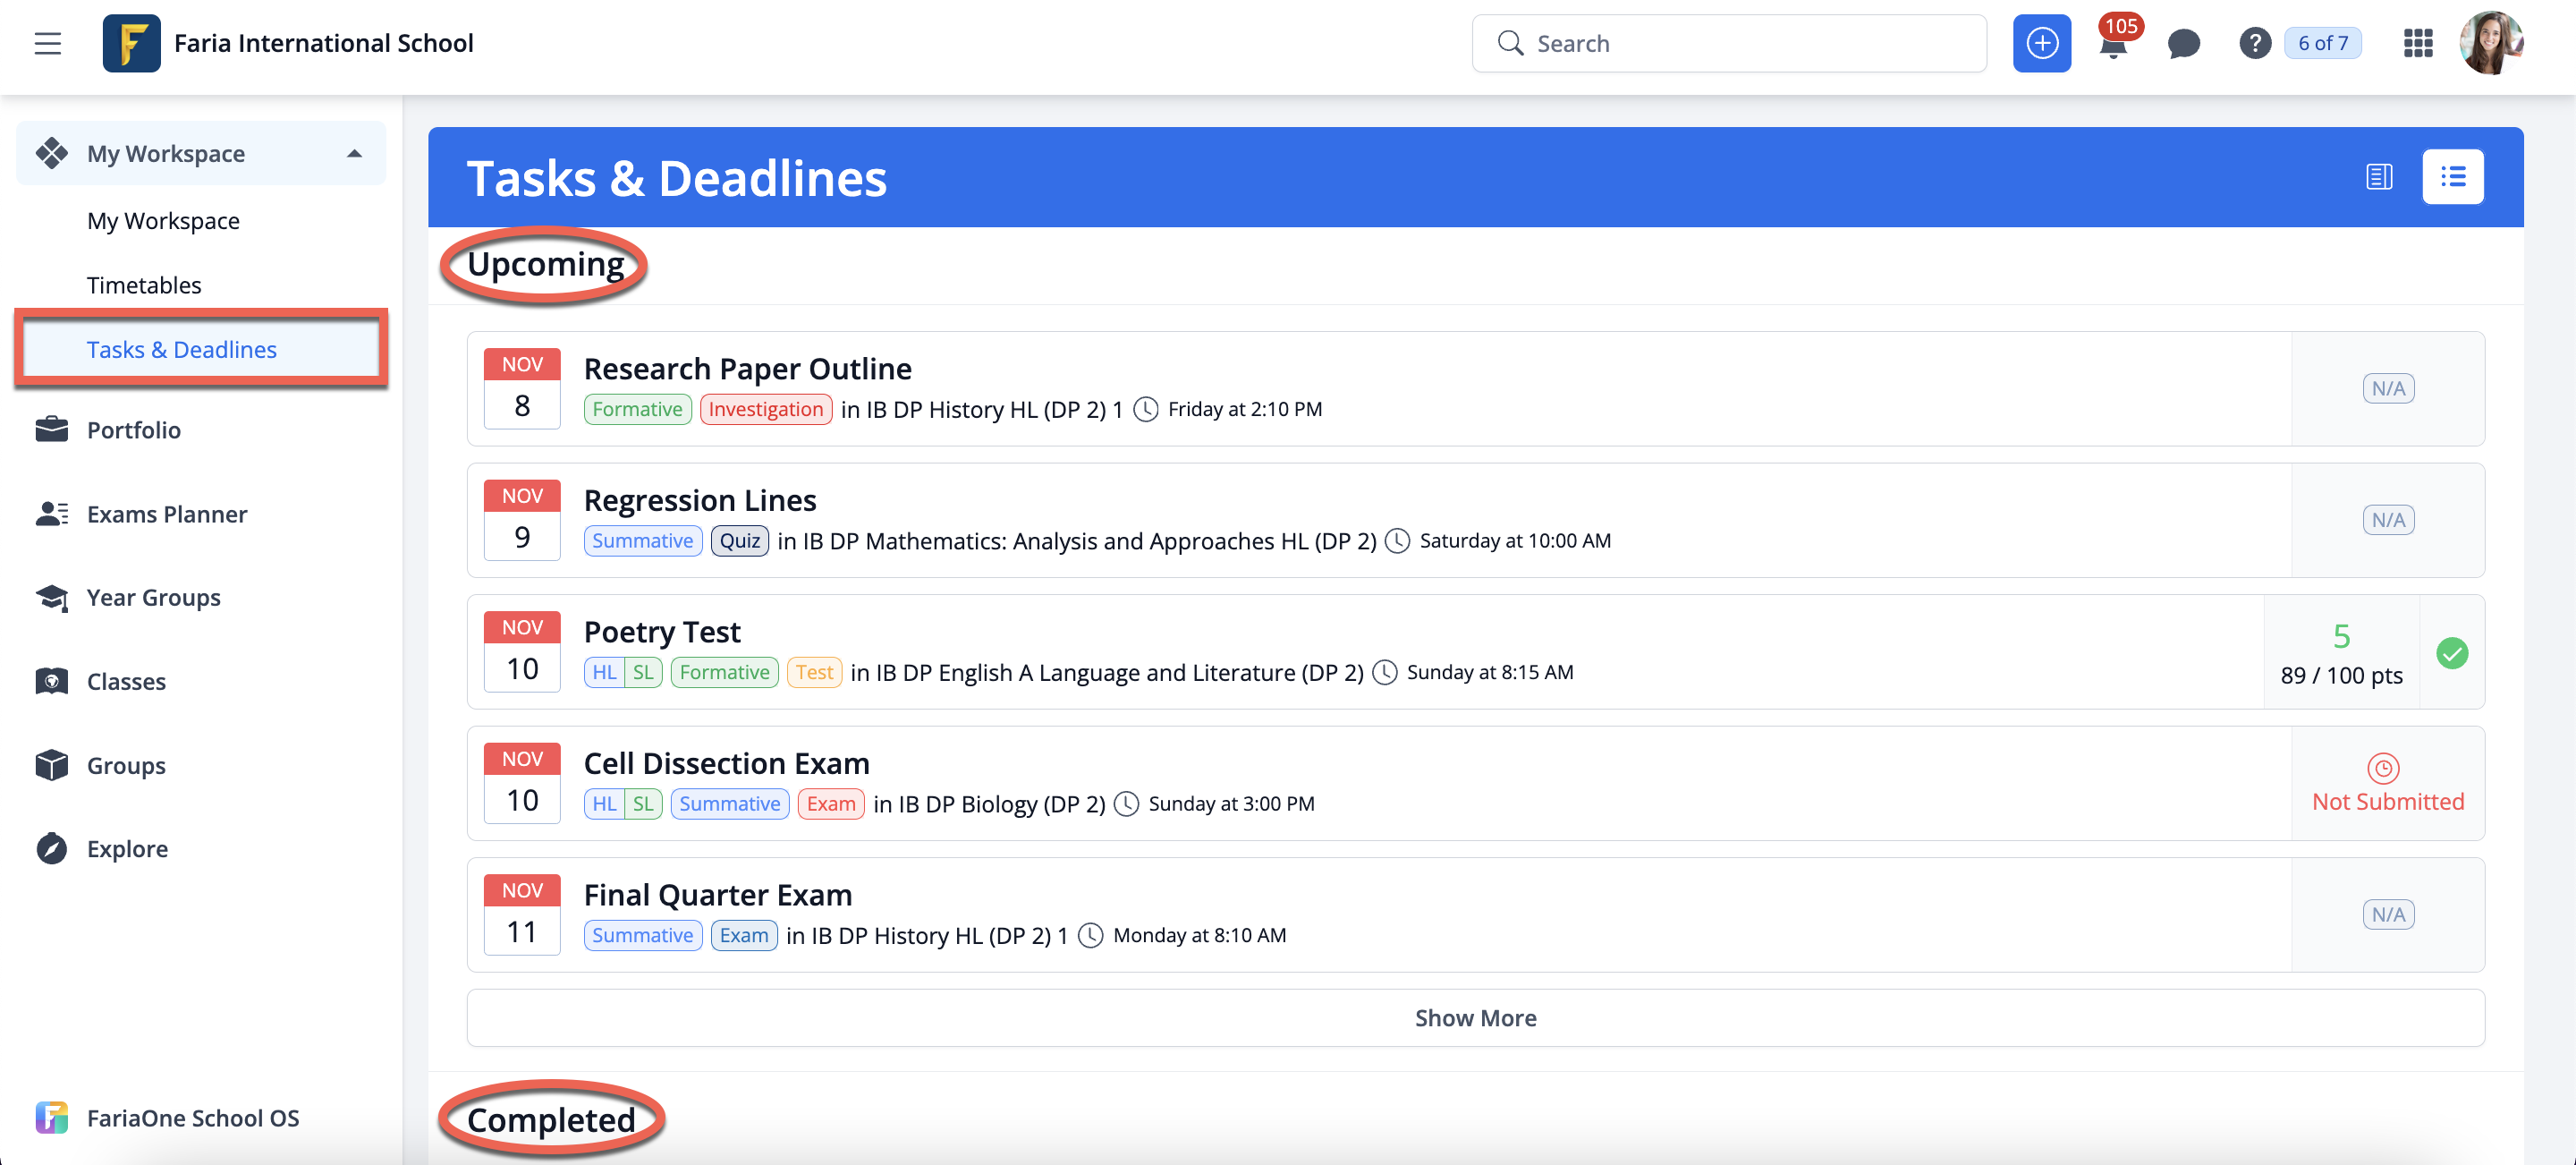Viewport: 2576px width, 1165px height.
Task: Open the apps grid launcher
Action: click(x=2418, y=43)
